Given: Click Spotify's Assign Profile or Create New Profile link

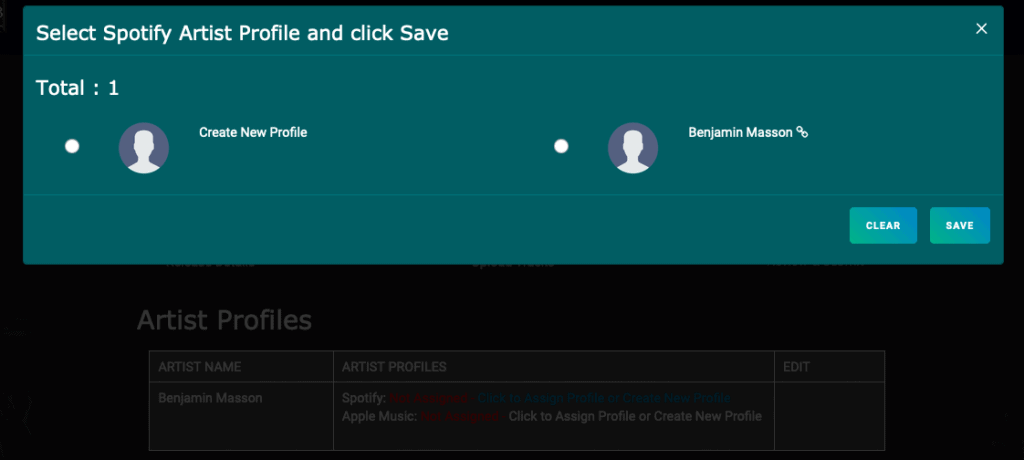Looking at the screenshot, I should pos(604,398).
